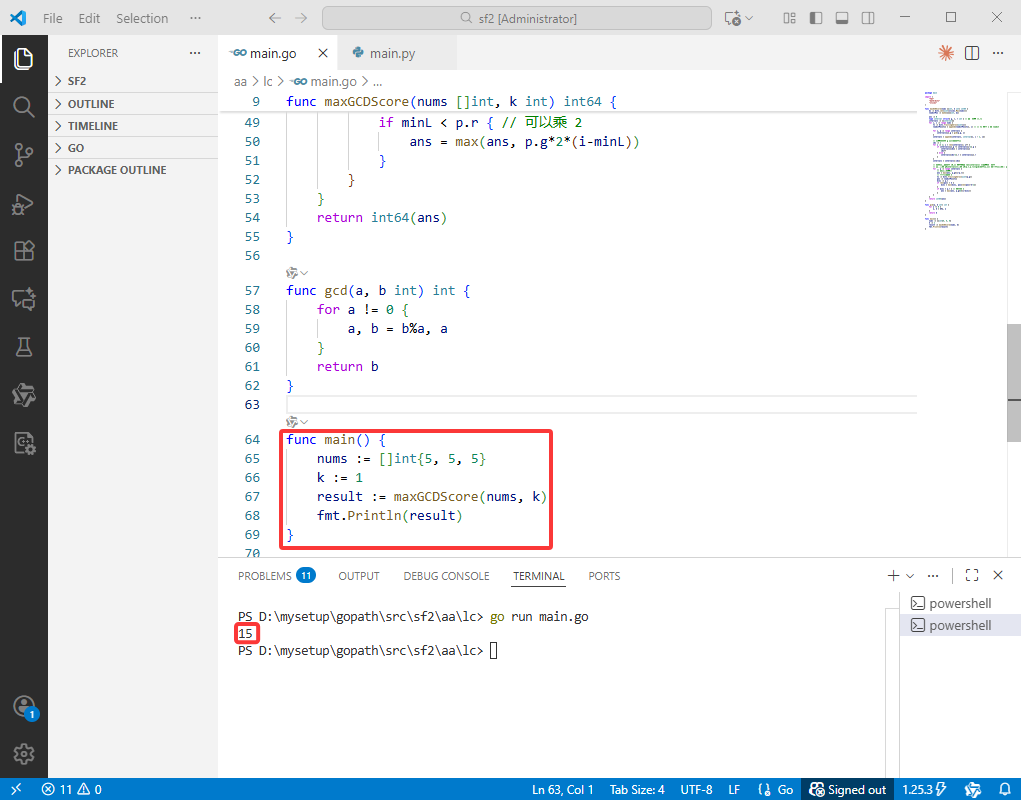The width and height of the screenshot is (1021, 800).
Task: Go back with the left arrow
Action: 275,18
